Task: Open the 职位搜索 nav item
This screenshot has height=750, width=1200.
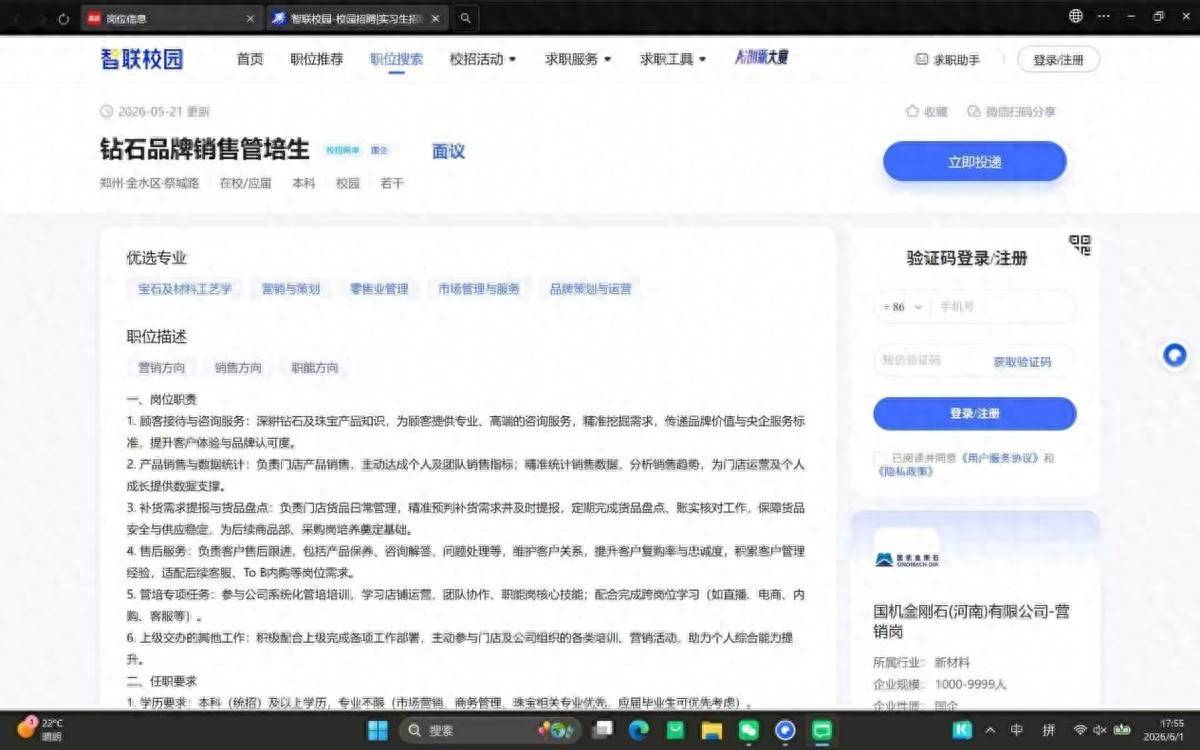Action: (397, 59)
